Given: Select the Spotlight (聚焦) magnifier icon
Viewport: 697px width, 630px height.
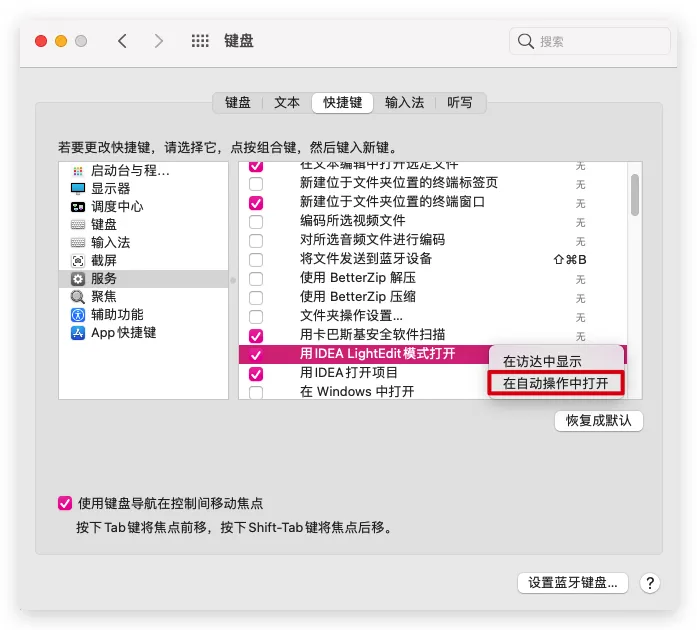Looking at the screenshot, I should click(78, 297).
